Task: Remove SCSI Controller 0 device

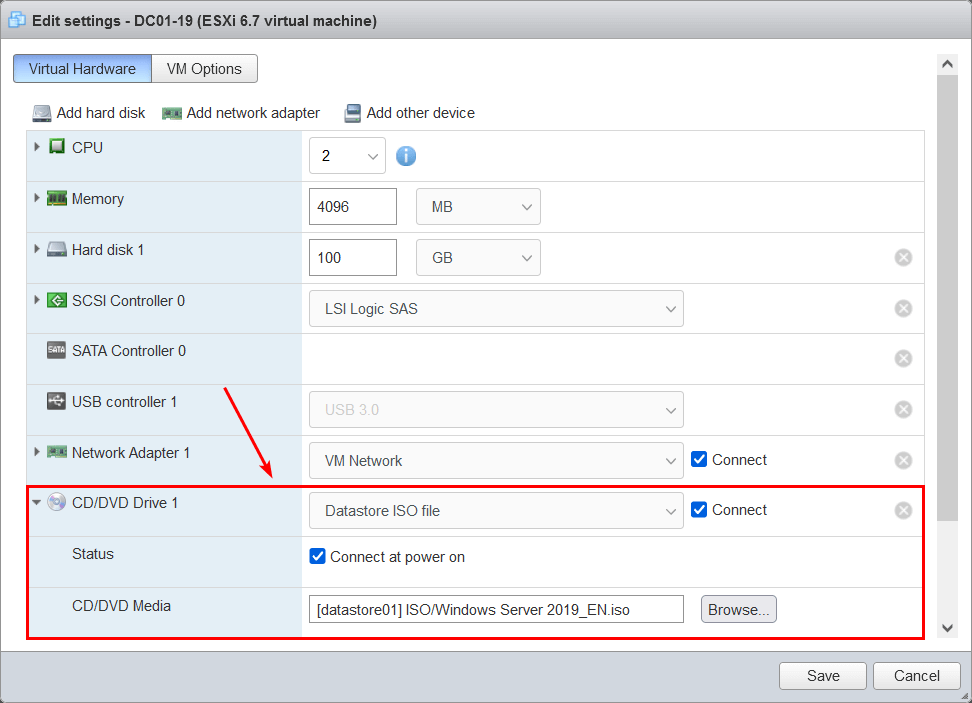Action: tap(903, 308)
